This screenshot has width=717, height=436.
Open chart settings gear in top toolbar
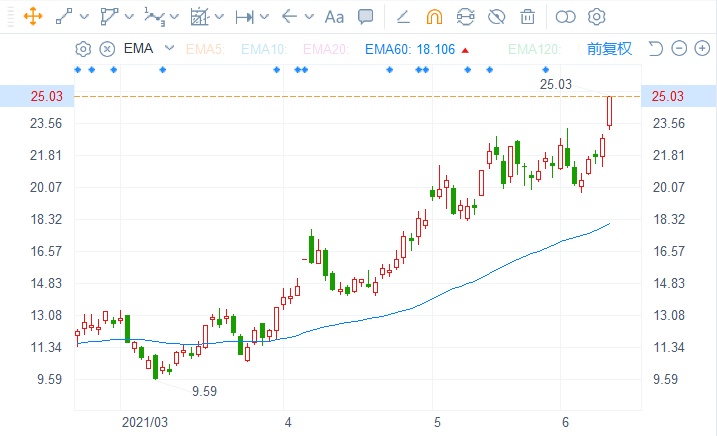(x=597, y=16)
